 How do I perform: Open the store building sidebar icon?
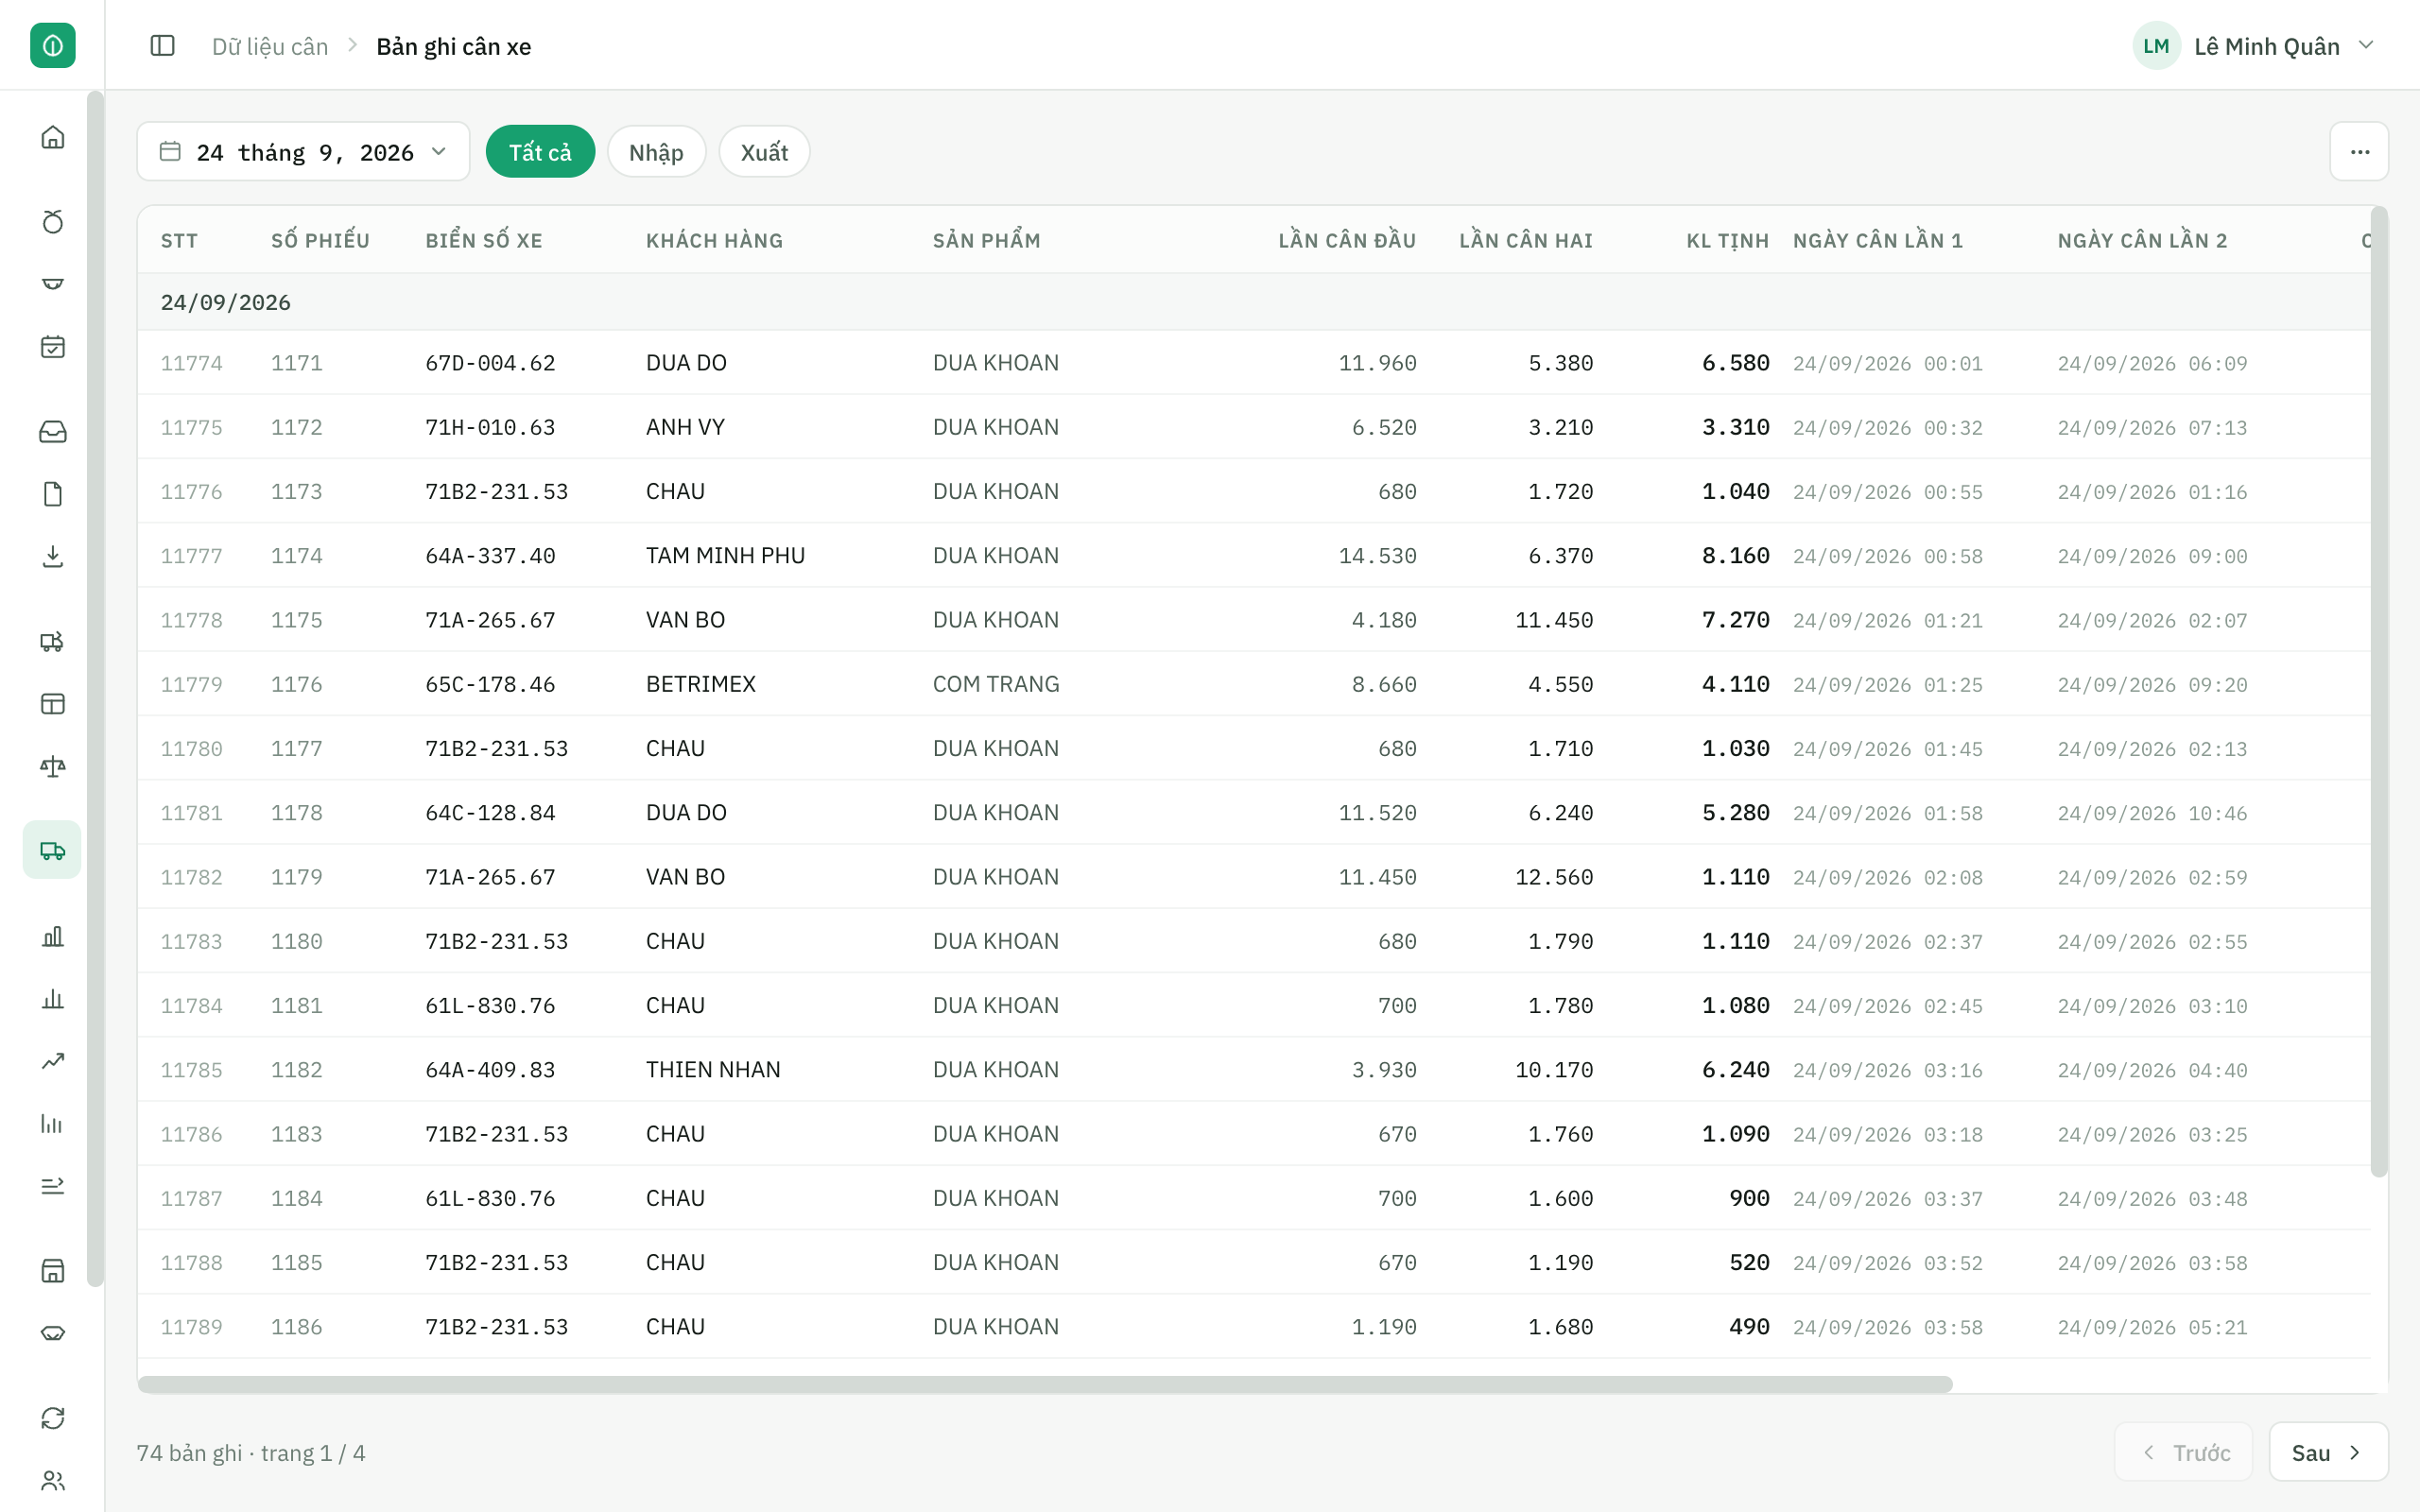[x=53, y=1270]
